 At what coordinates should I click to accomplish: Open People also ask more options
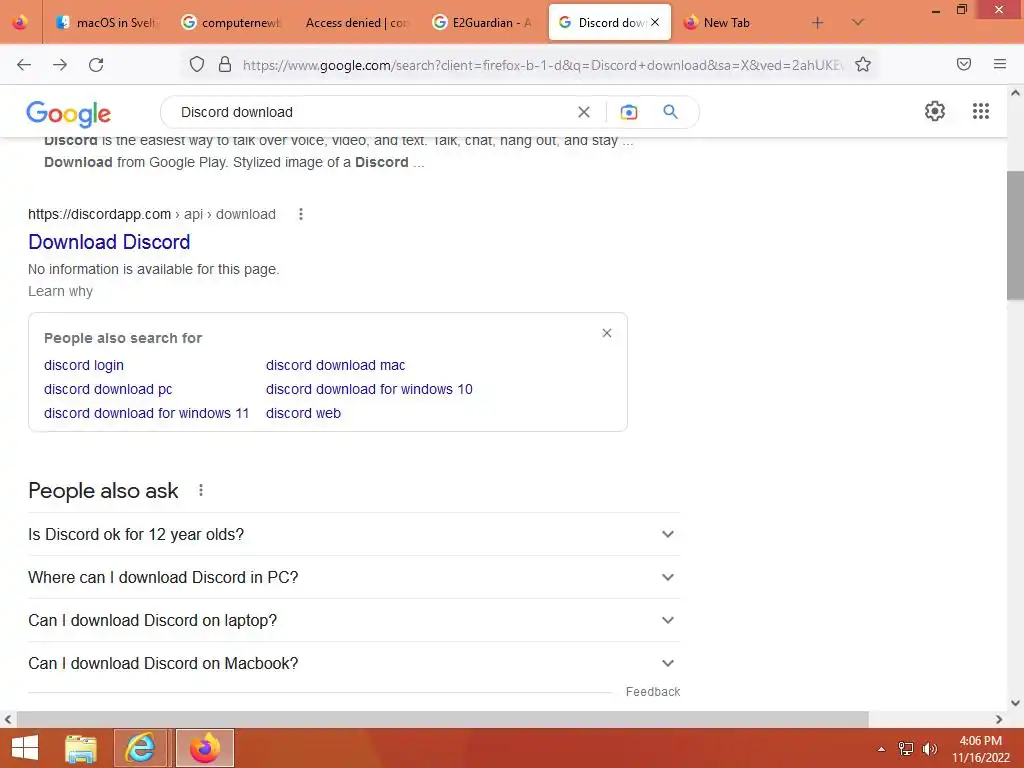click(x=201, y=490)
